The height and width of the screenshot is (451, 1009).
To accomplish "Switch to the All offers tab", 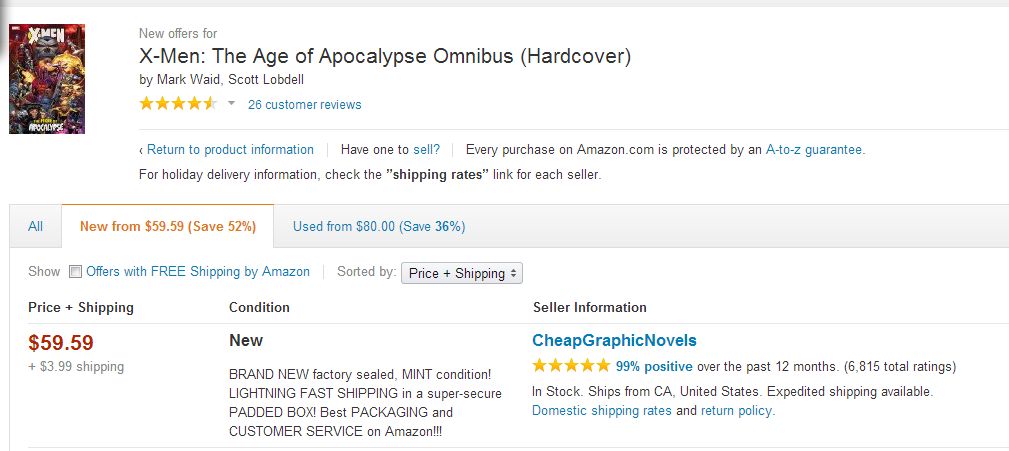I will click(36, 227).
